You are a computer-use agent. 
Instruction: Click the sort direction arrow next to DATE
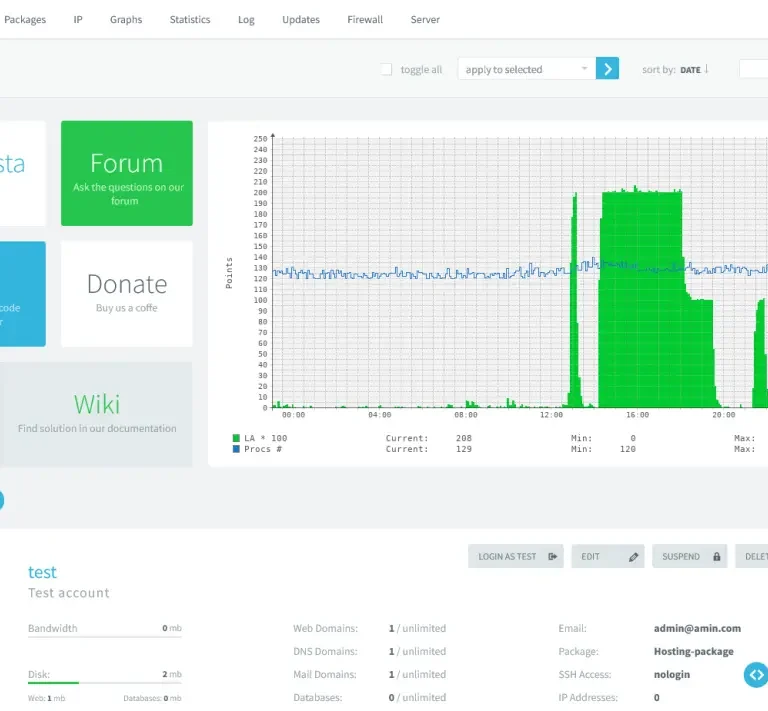(706, 69)
